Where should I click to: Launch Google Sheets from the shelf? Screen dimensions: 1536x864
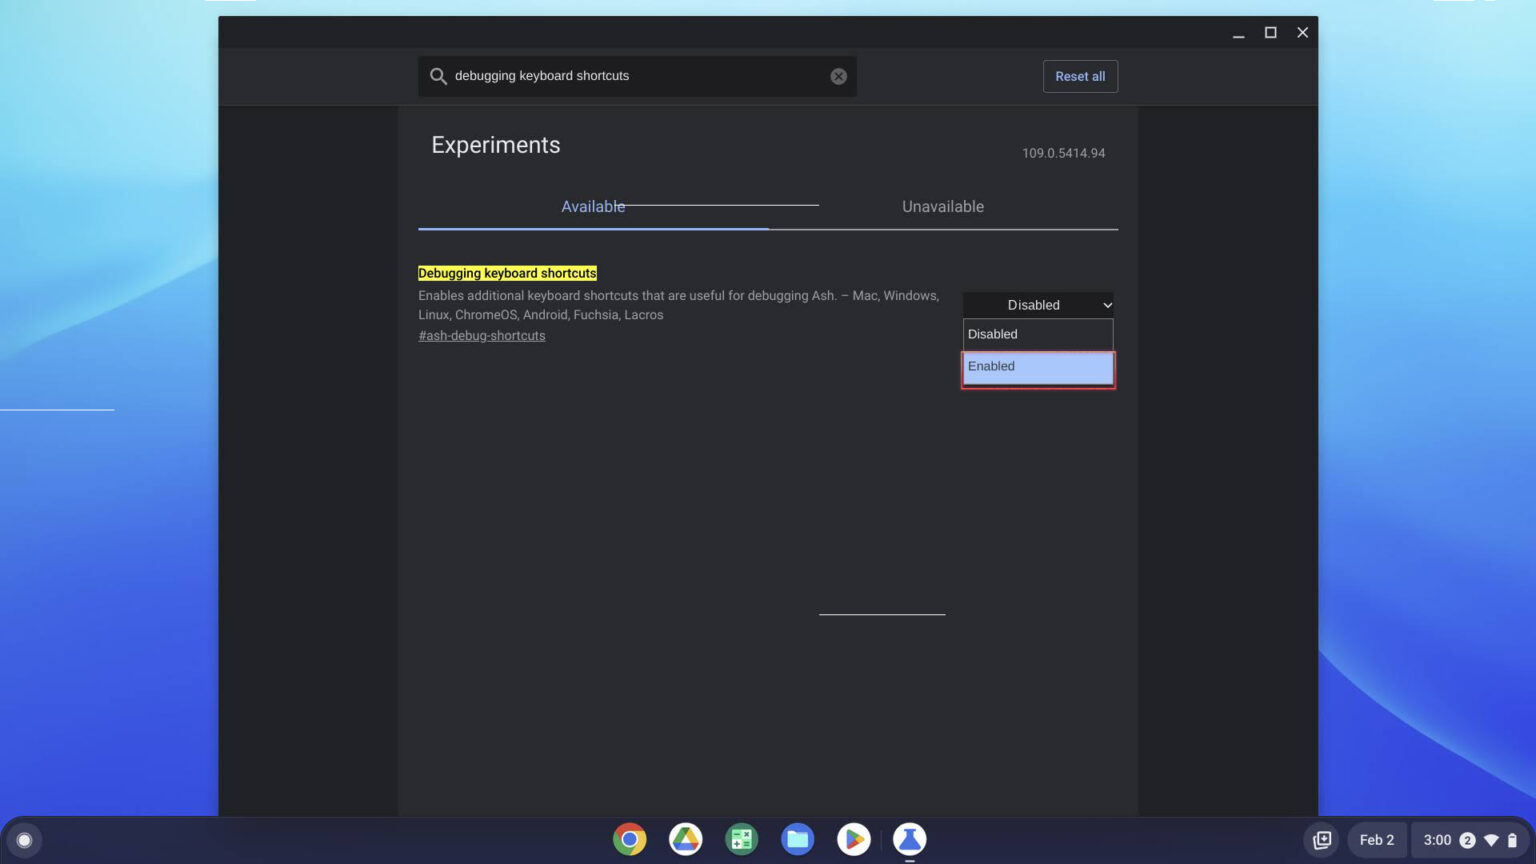click(741, 839)
